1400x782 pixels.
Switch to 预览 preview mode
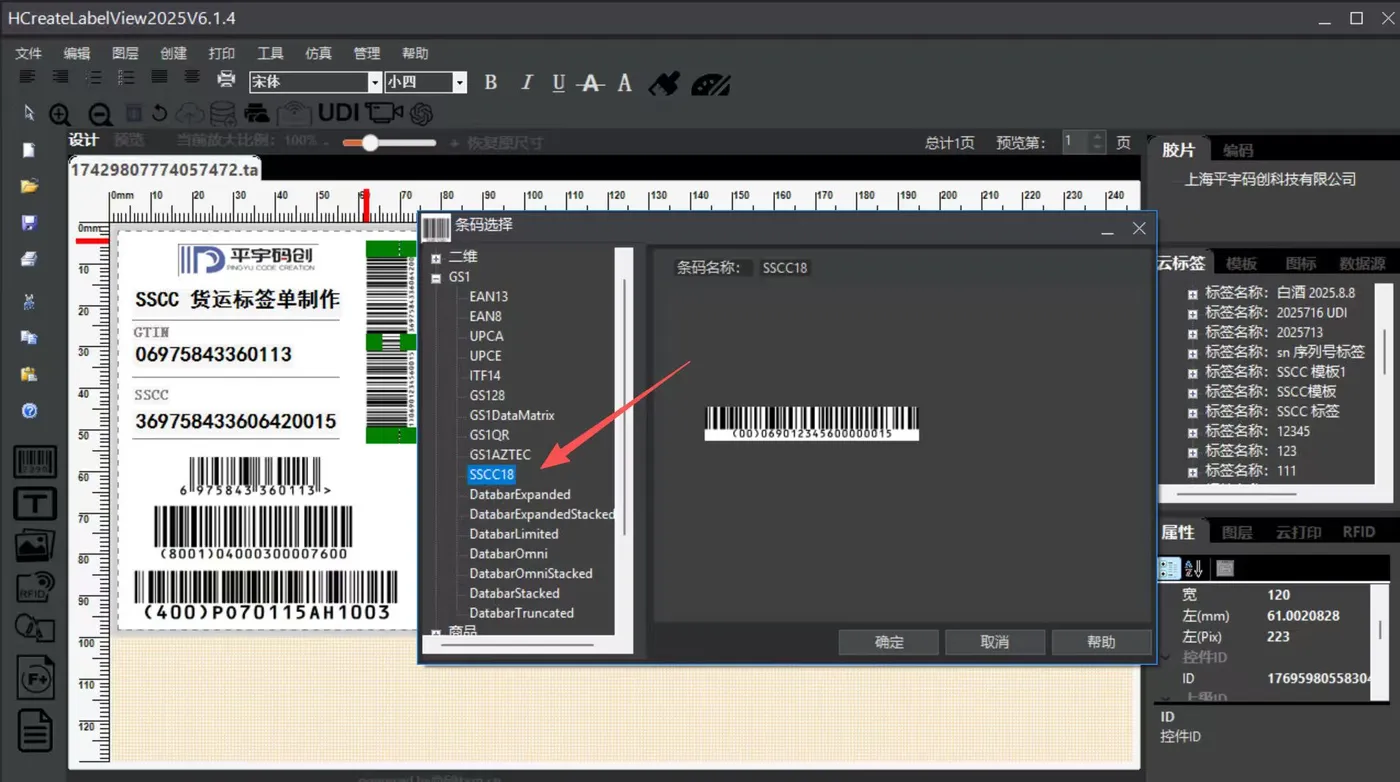[x=129, y=141]
